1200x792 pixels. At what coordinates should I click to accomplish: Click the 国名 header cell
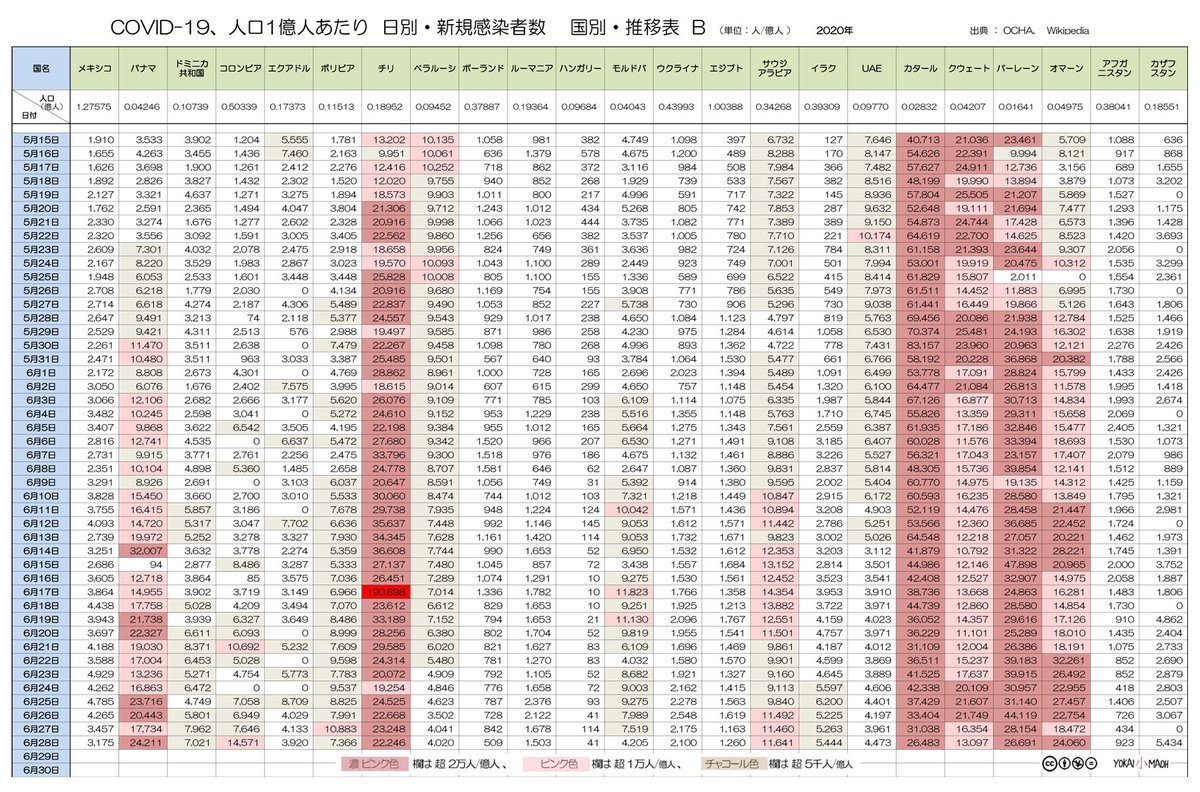pos(43,68)
